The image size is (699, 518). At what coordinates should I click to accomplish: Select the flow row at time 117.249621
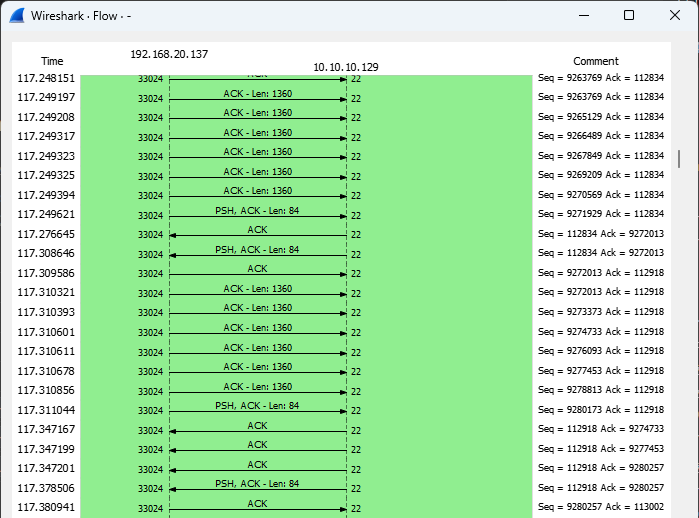click(341, 214)
